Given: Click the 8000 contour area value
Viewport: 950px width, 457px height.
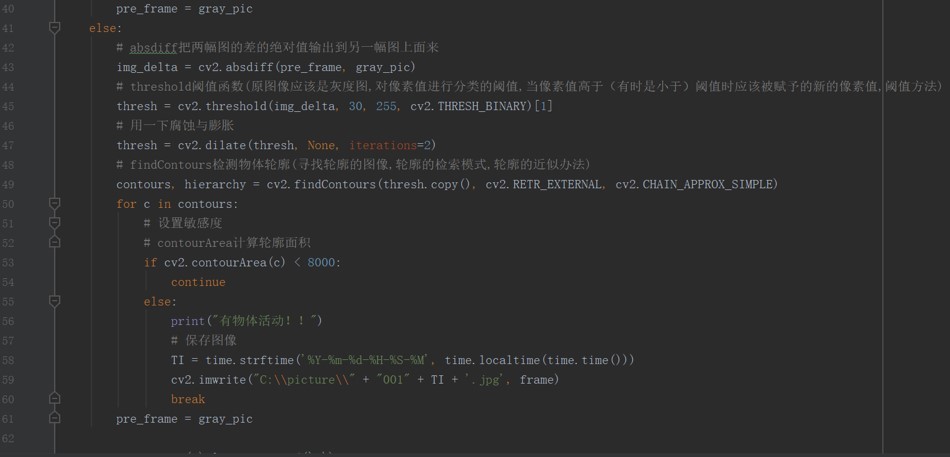Looking at the screenshot, I should click(321, 262).
